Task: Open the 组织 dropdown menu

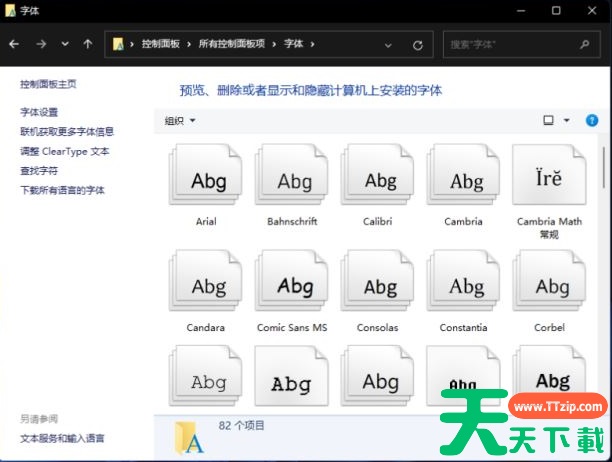Action: pos(180,121)
